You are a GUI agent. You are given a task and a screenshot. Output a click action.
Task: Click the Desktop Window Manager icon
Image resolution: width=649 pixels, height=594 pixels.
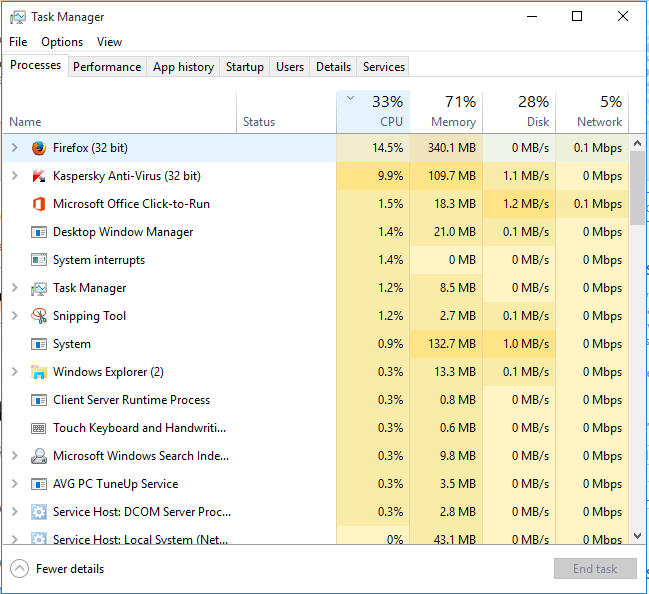point(39,232)
